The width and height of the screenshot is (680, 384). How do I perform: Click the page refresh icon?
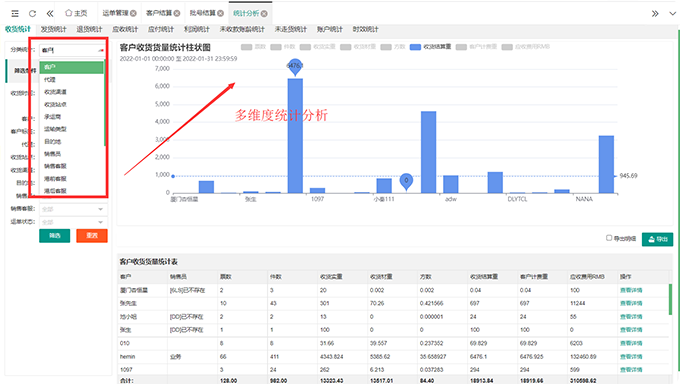pos(33,13)
